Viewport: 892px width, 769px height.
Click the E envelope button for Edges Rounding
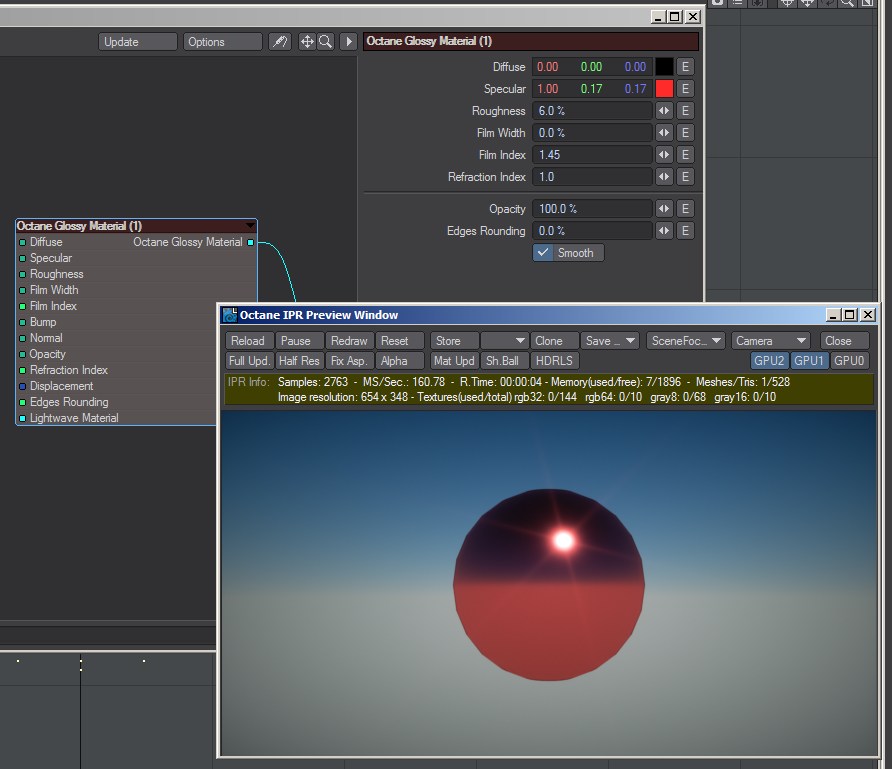click(685, 231)
